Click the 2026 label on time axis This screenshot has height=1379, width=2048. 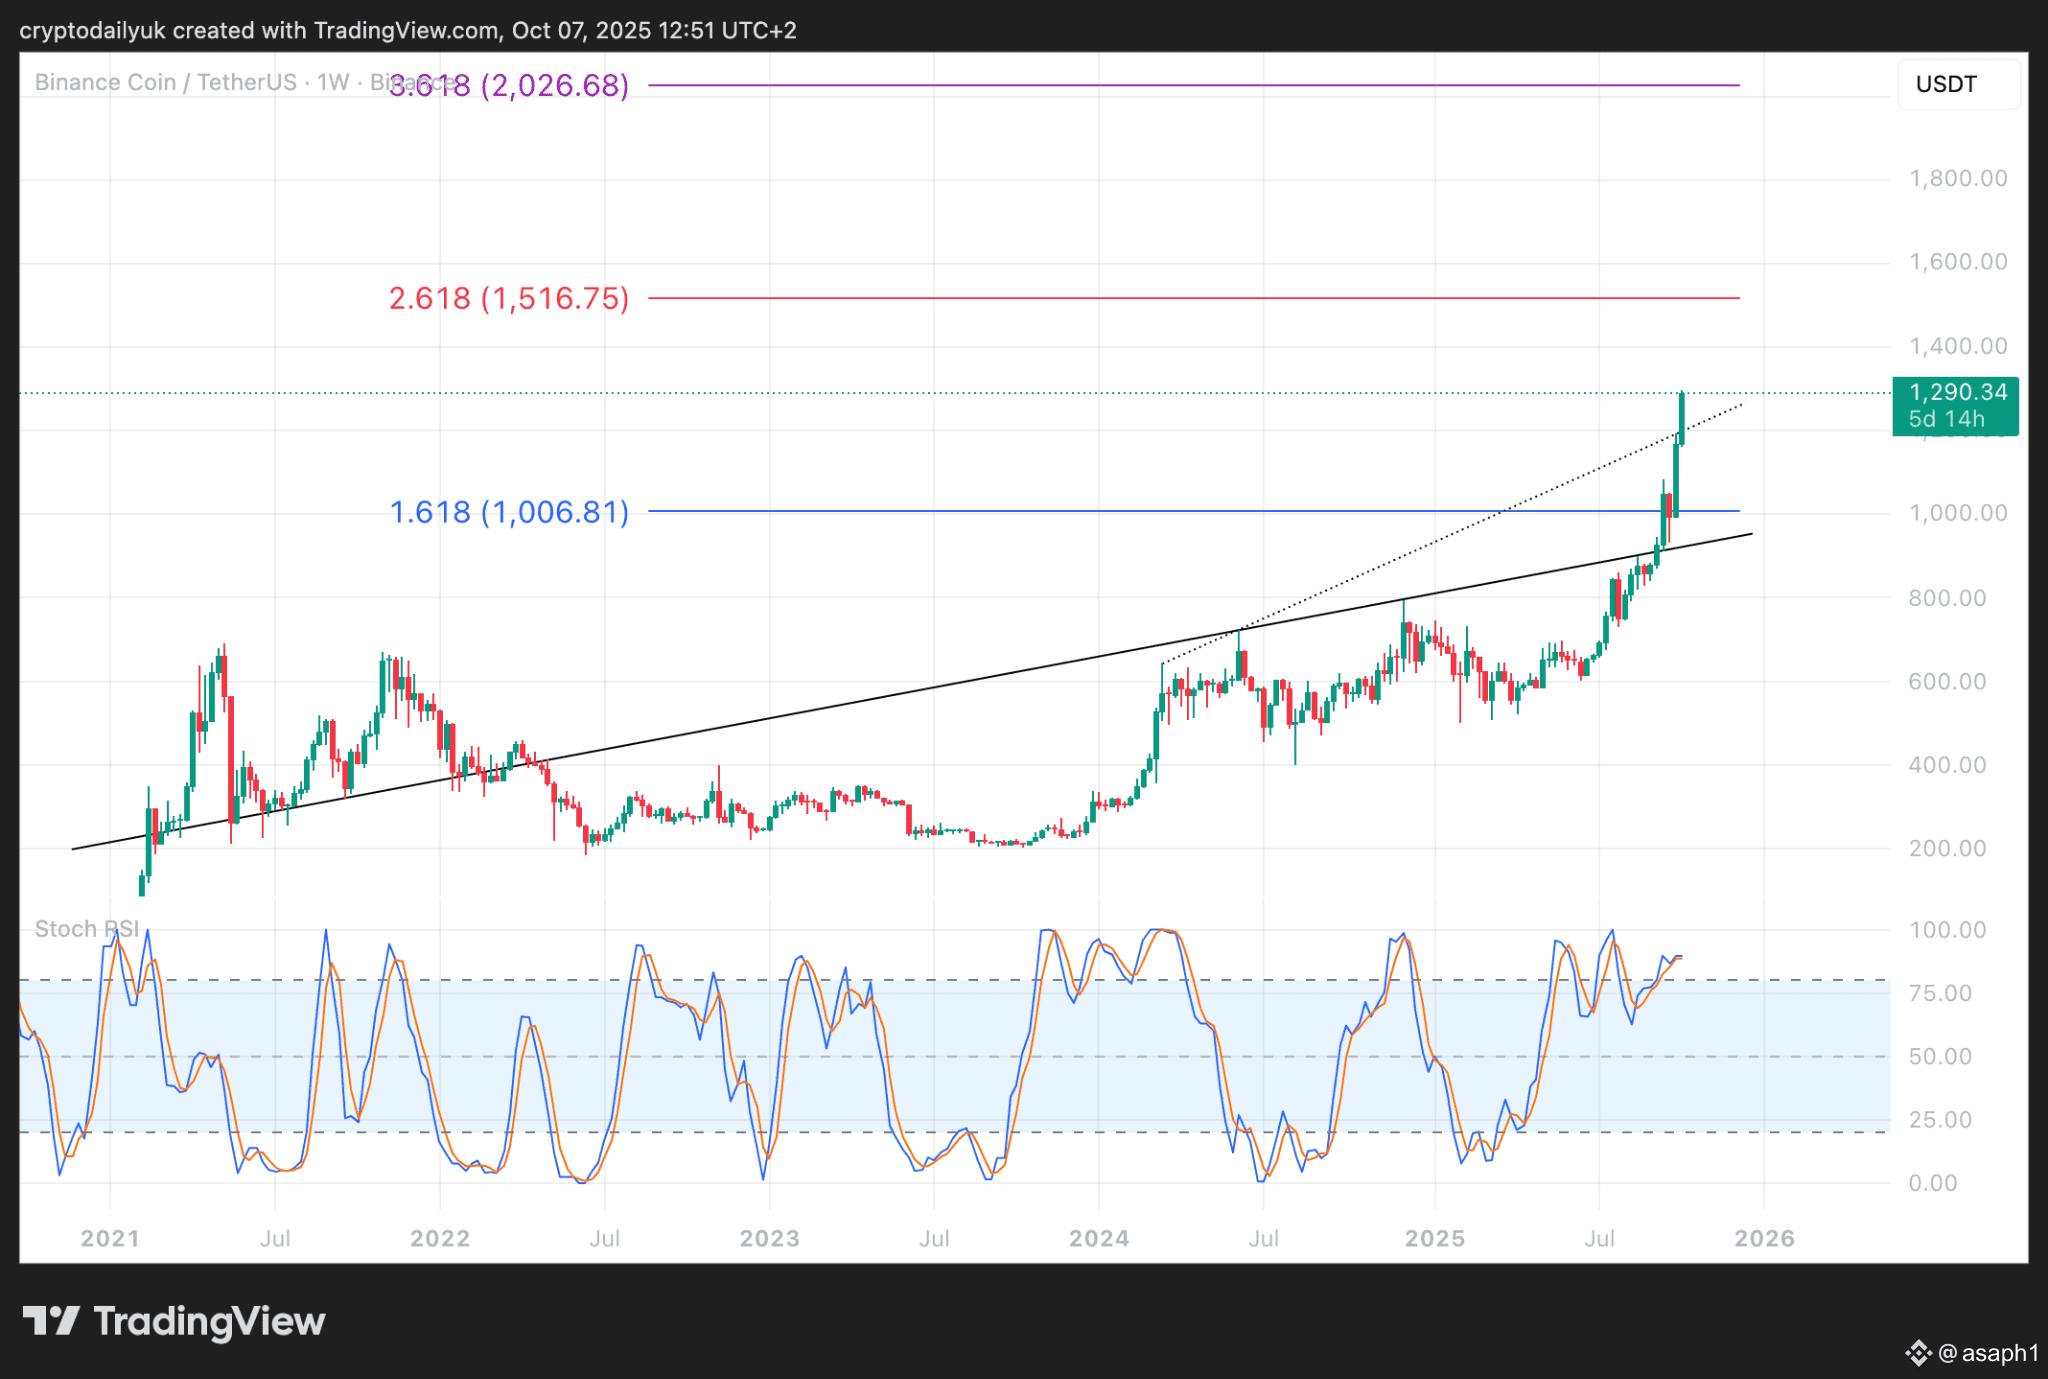click(1764, 1238)
